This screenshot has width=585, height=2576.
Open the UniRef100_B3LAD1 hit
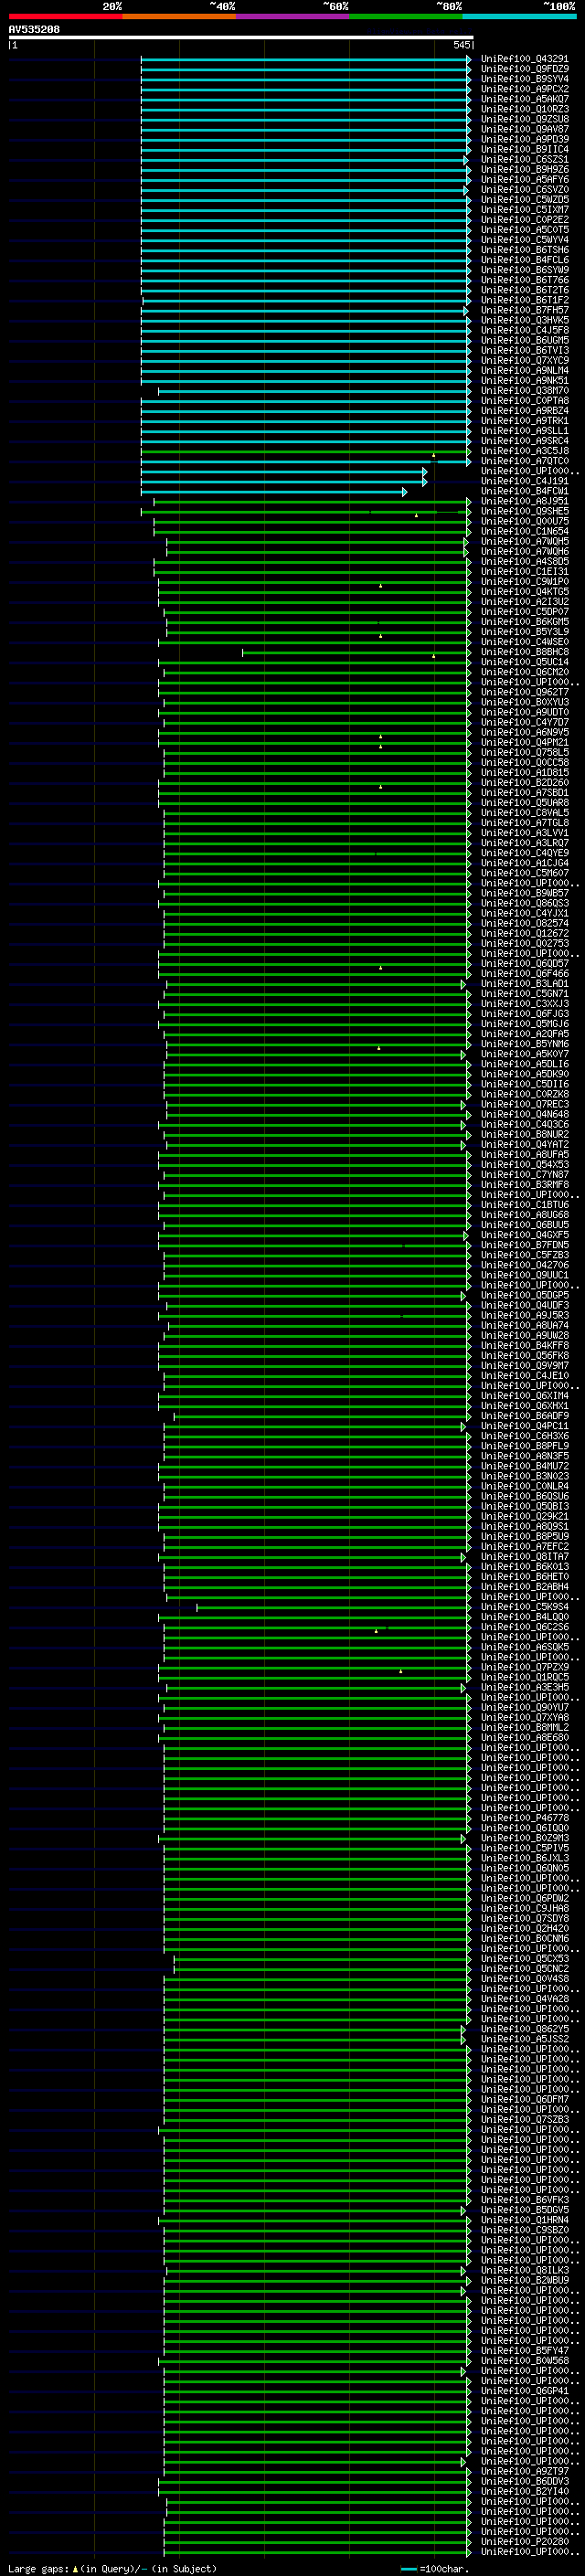tap(524, 984)
